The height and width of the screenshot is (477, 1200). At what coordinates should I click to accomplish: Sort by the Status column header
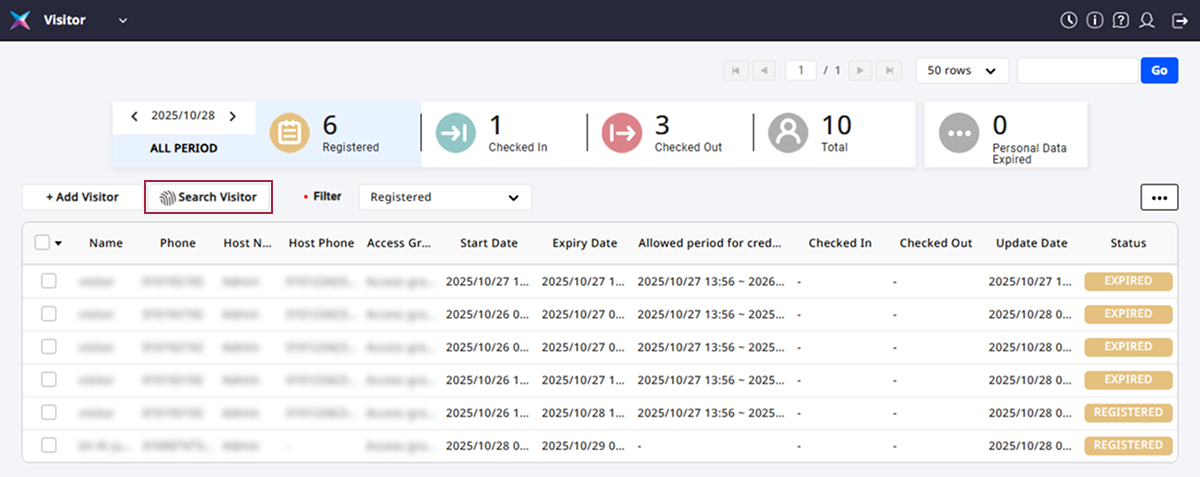(x=1128, y=243)
